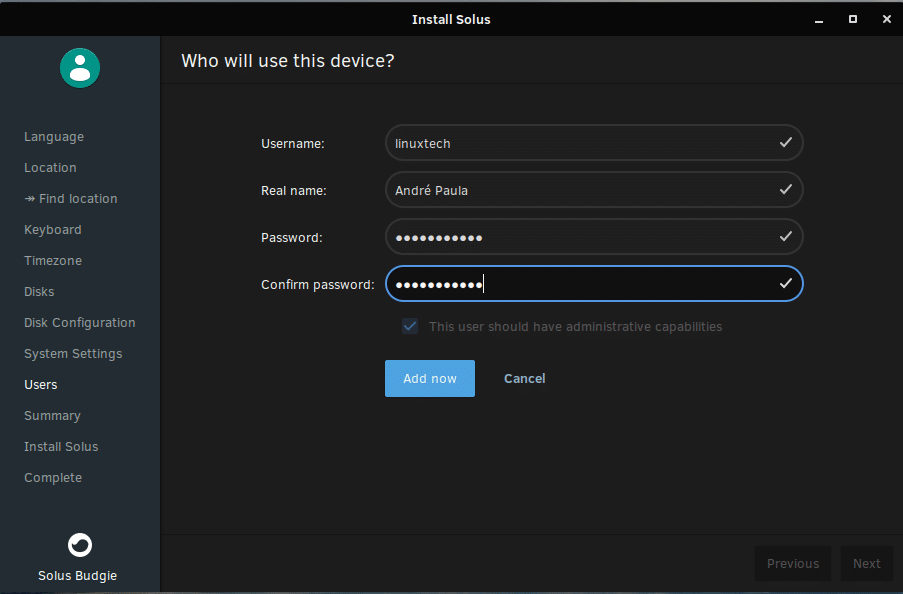Cancel adding the user
Viewport: 903px width, 594px height.
pyautogui.click(x=525, y=379)
